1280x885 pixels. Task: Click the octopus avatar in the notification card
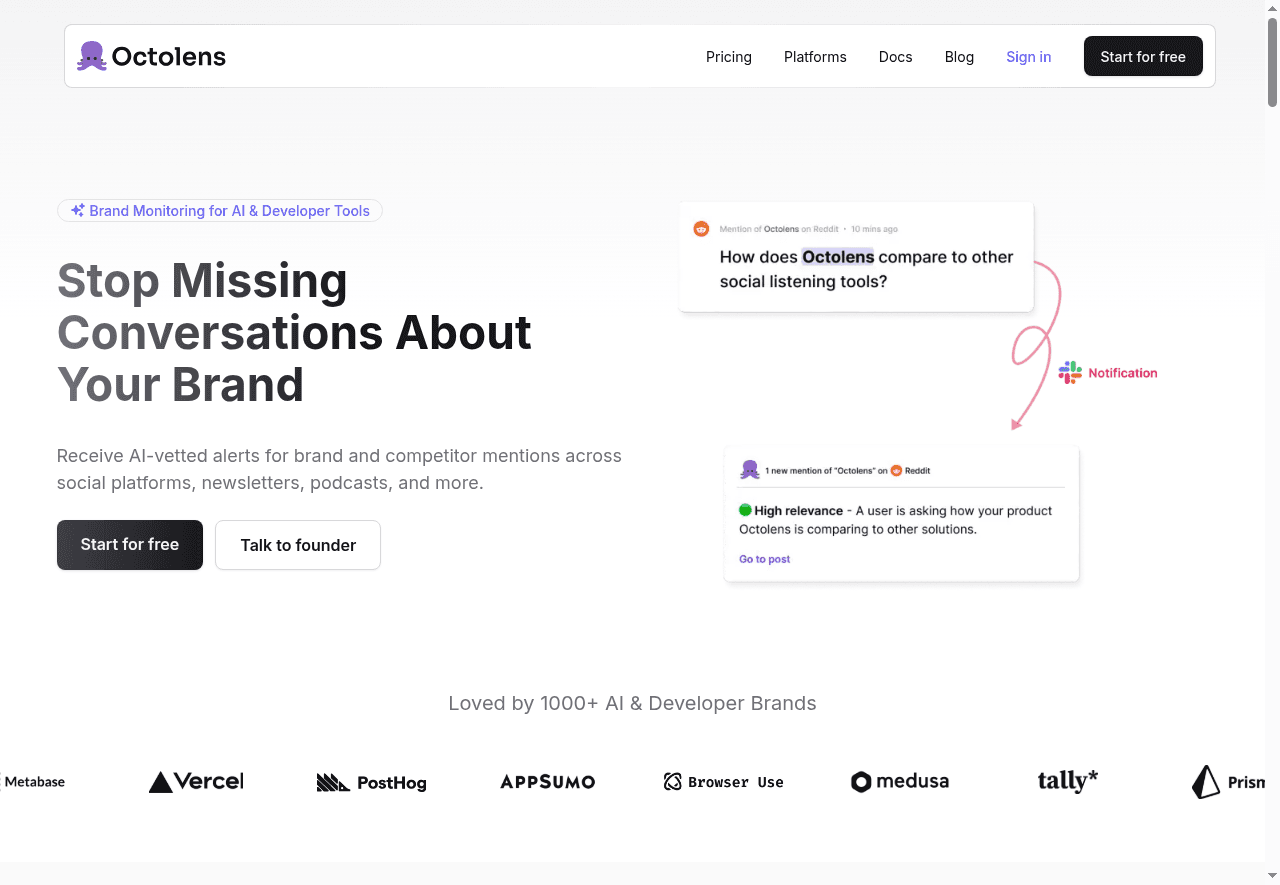click(x=750, y=470)
